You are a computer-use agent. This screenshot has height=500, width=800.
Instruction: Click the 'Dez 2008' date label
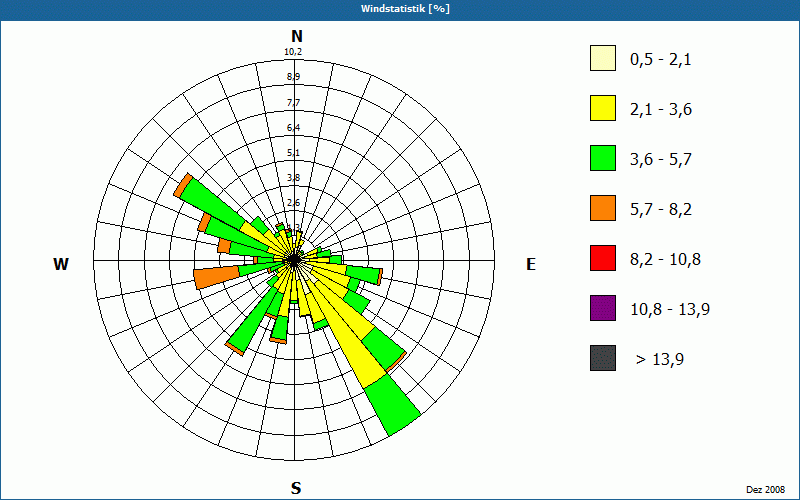(765, 490)
